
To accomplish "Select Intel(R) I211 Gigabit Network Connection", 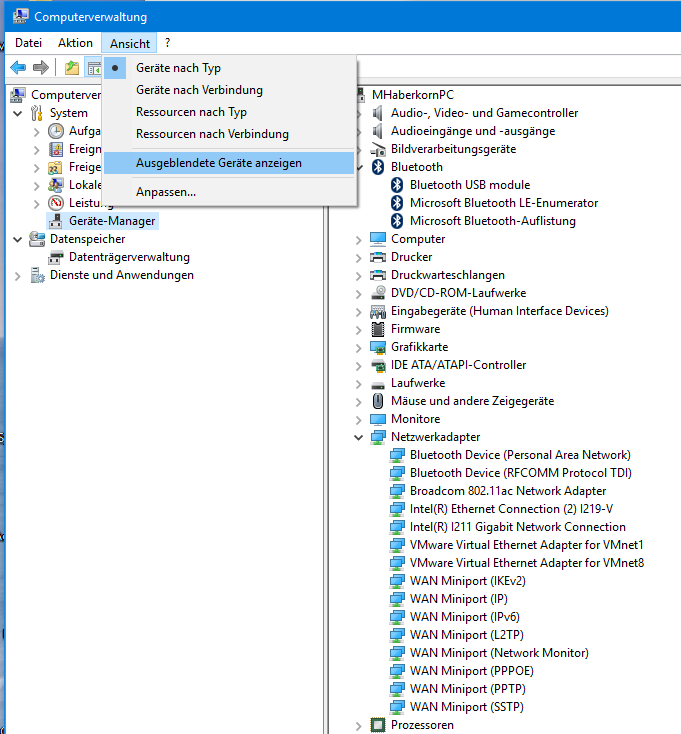I will tap(518, 527).
